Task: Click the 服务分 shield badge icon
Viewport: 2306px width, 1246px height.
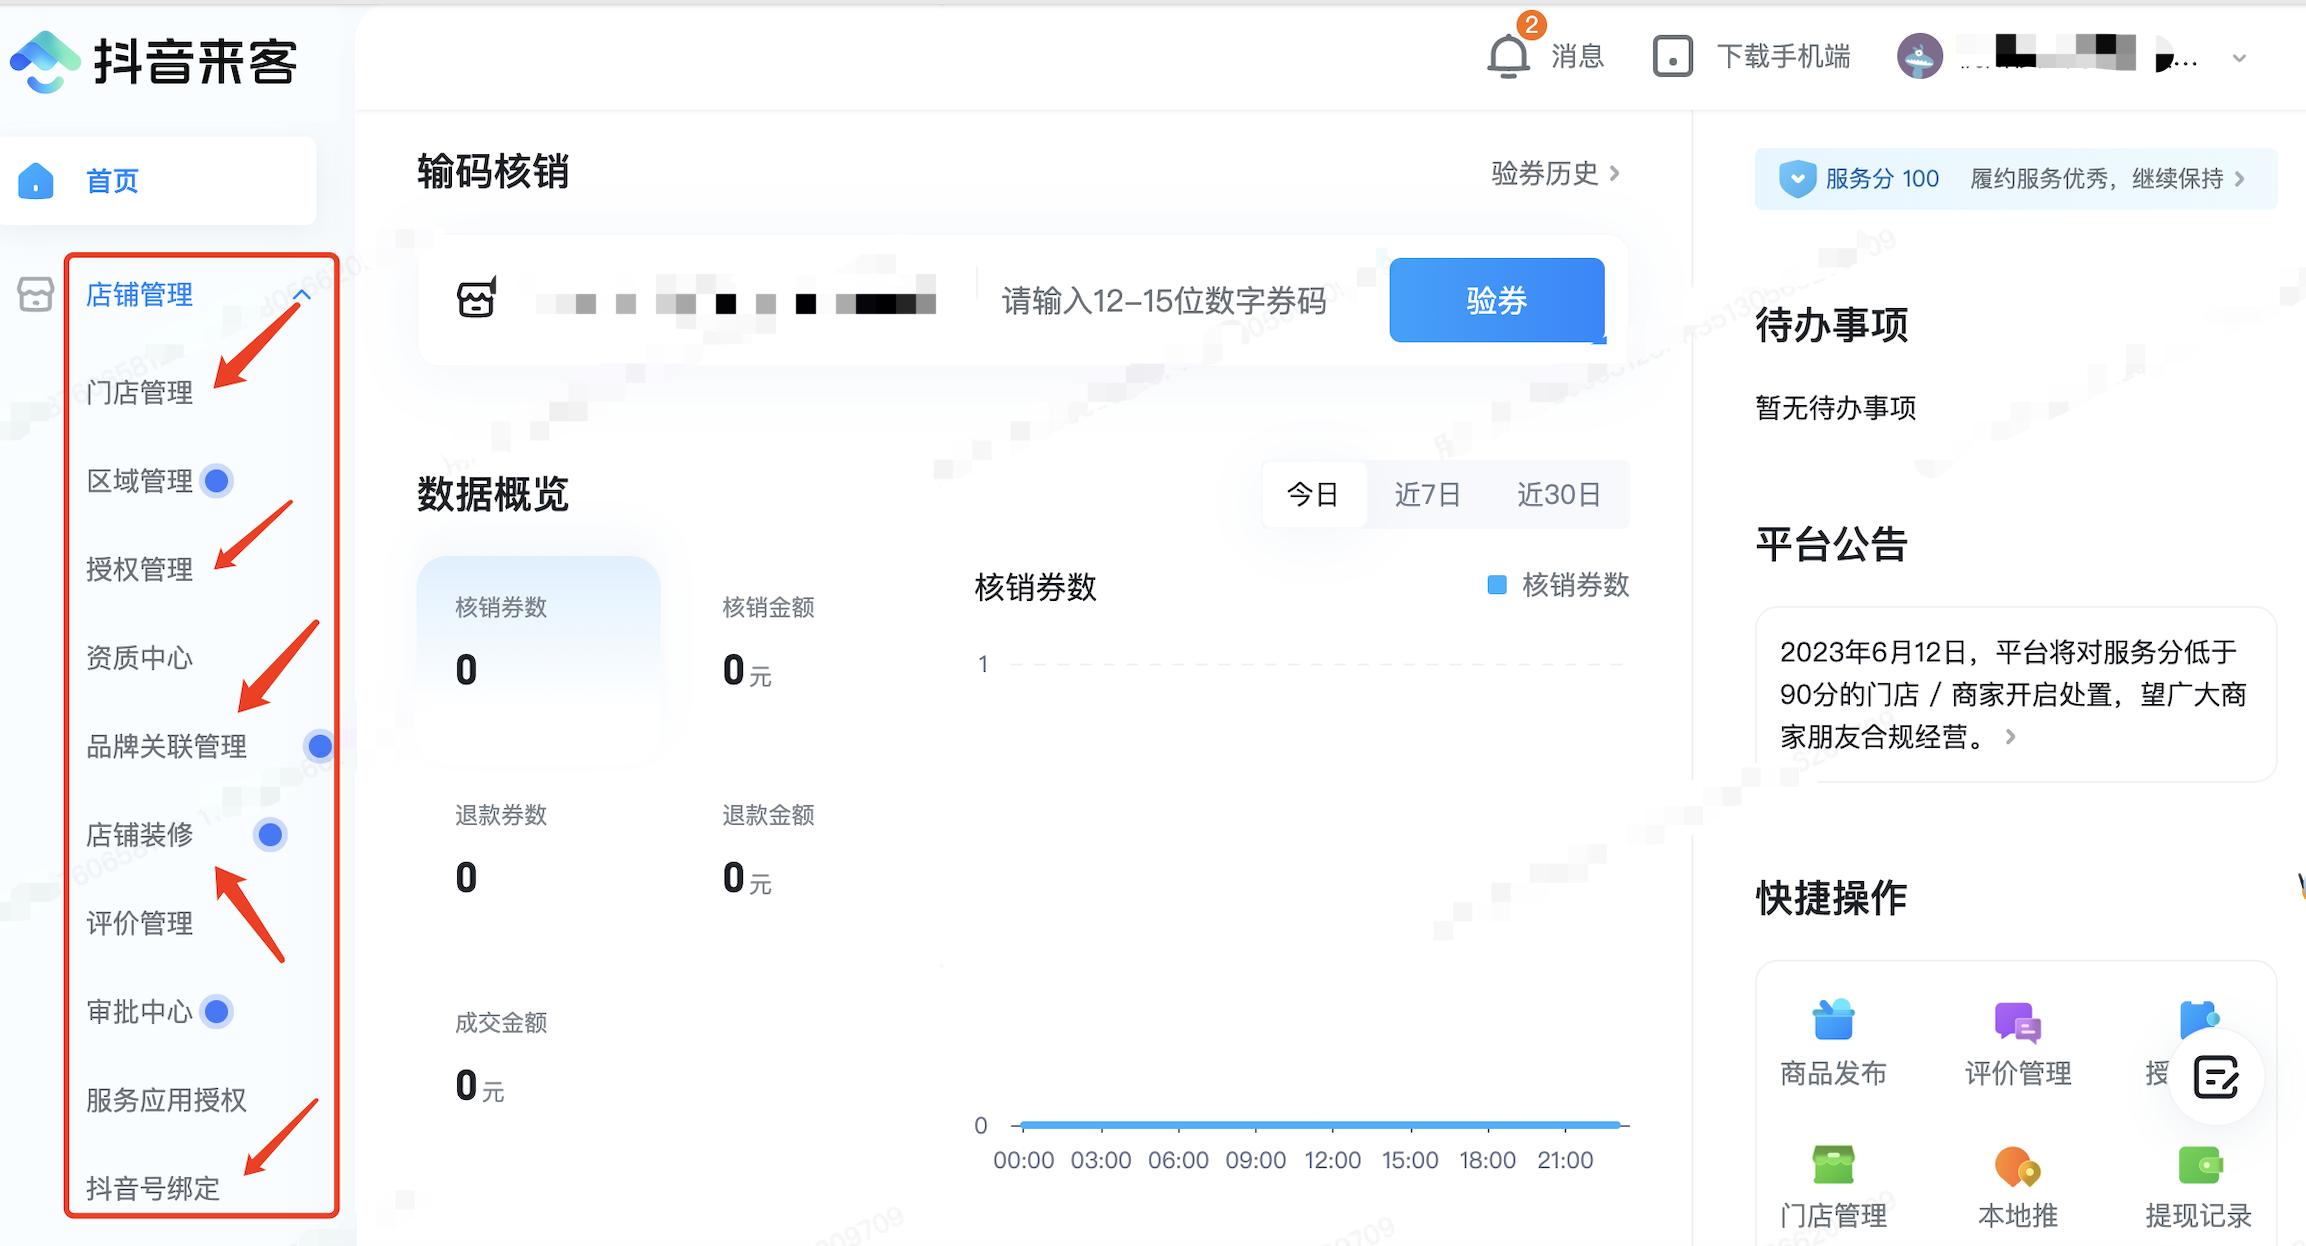Action: point(1797,178)
